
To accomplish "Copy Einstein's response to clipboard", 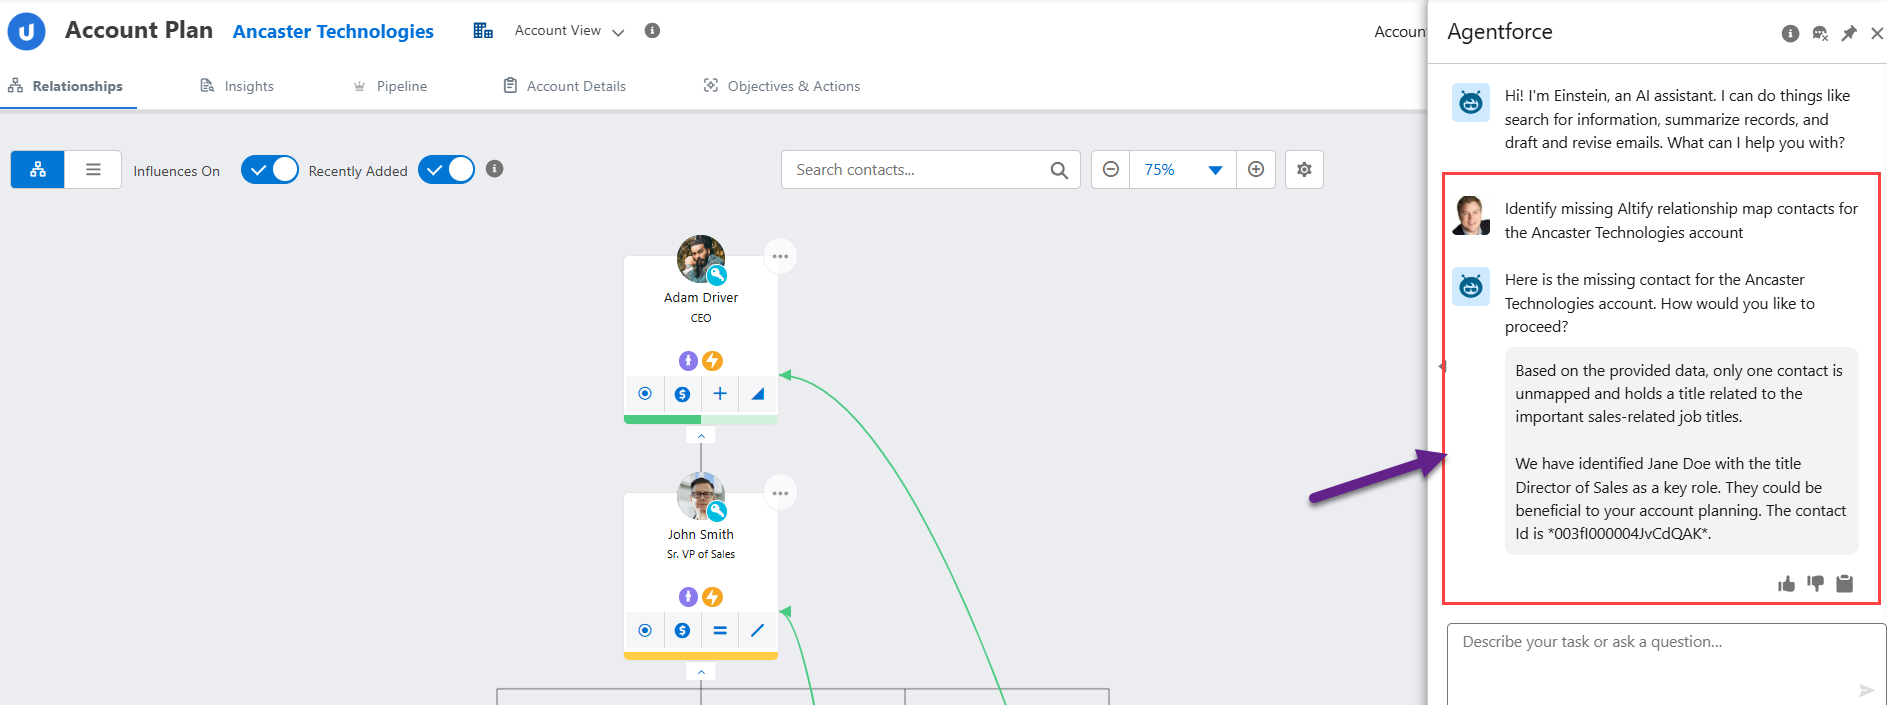I will (1845, 584).
